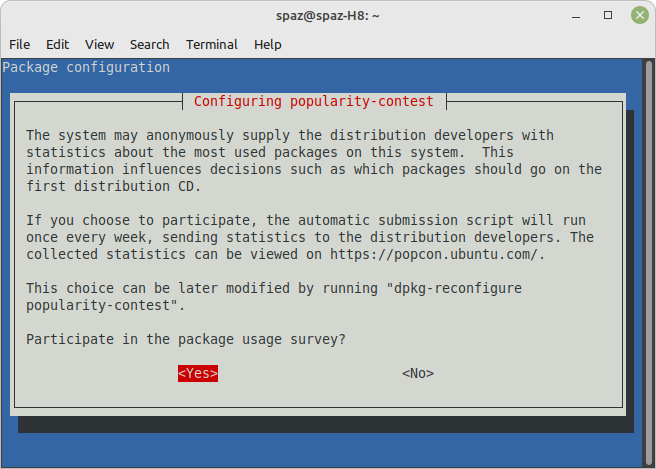656x469 pixels.
Task: Minimize the terminal window
Action: [x=576, y=16]
